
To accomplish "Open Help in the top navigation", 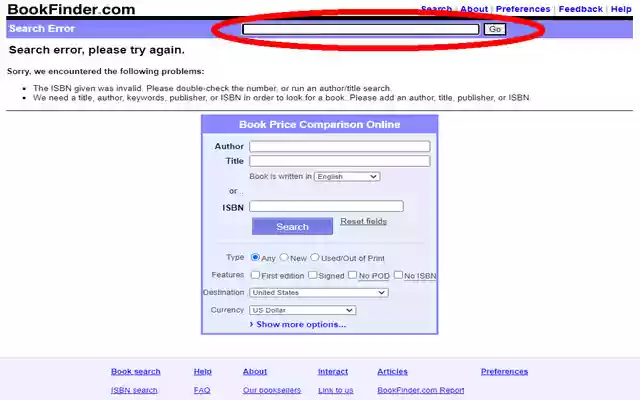I will coord(621,9).
